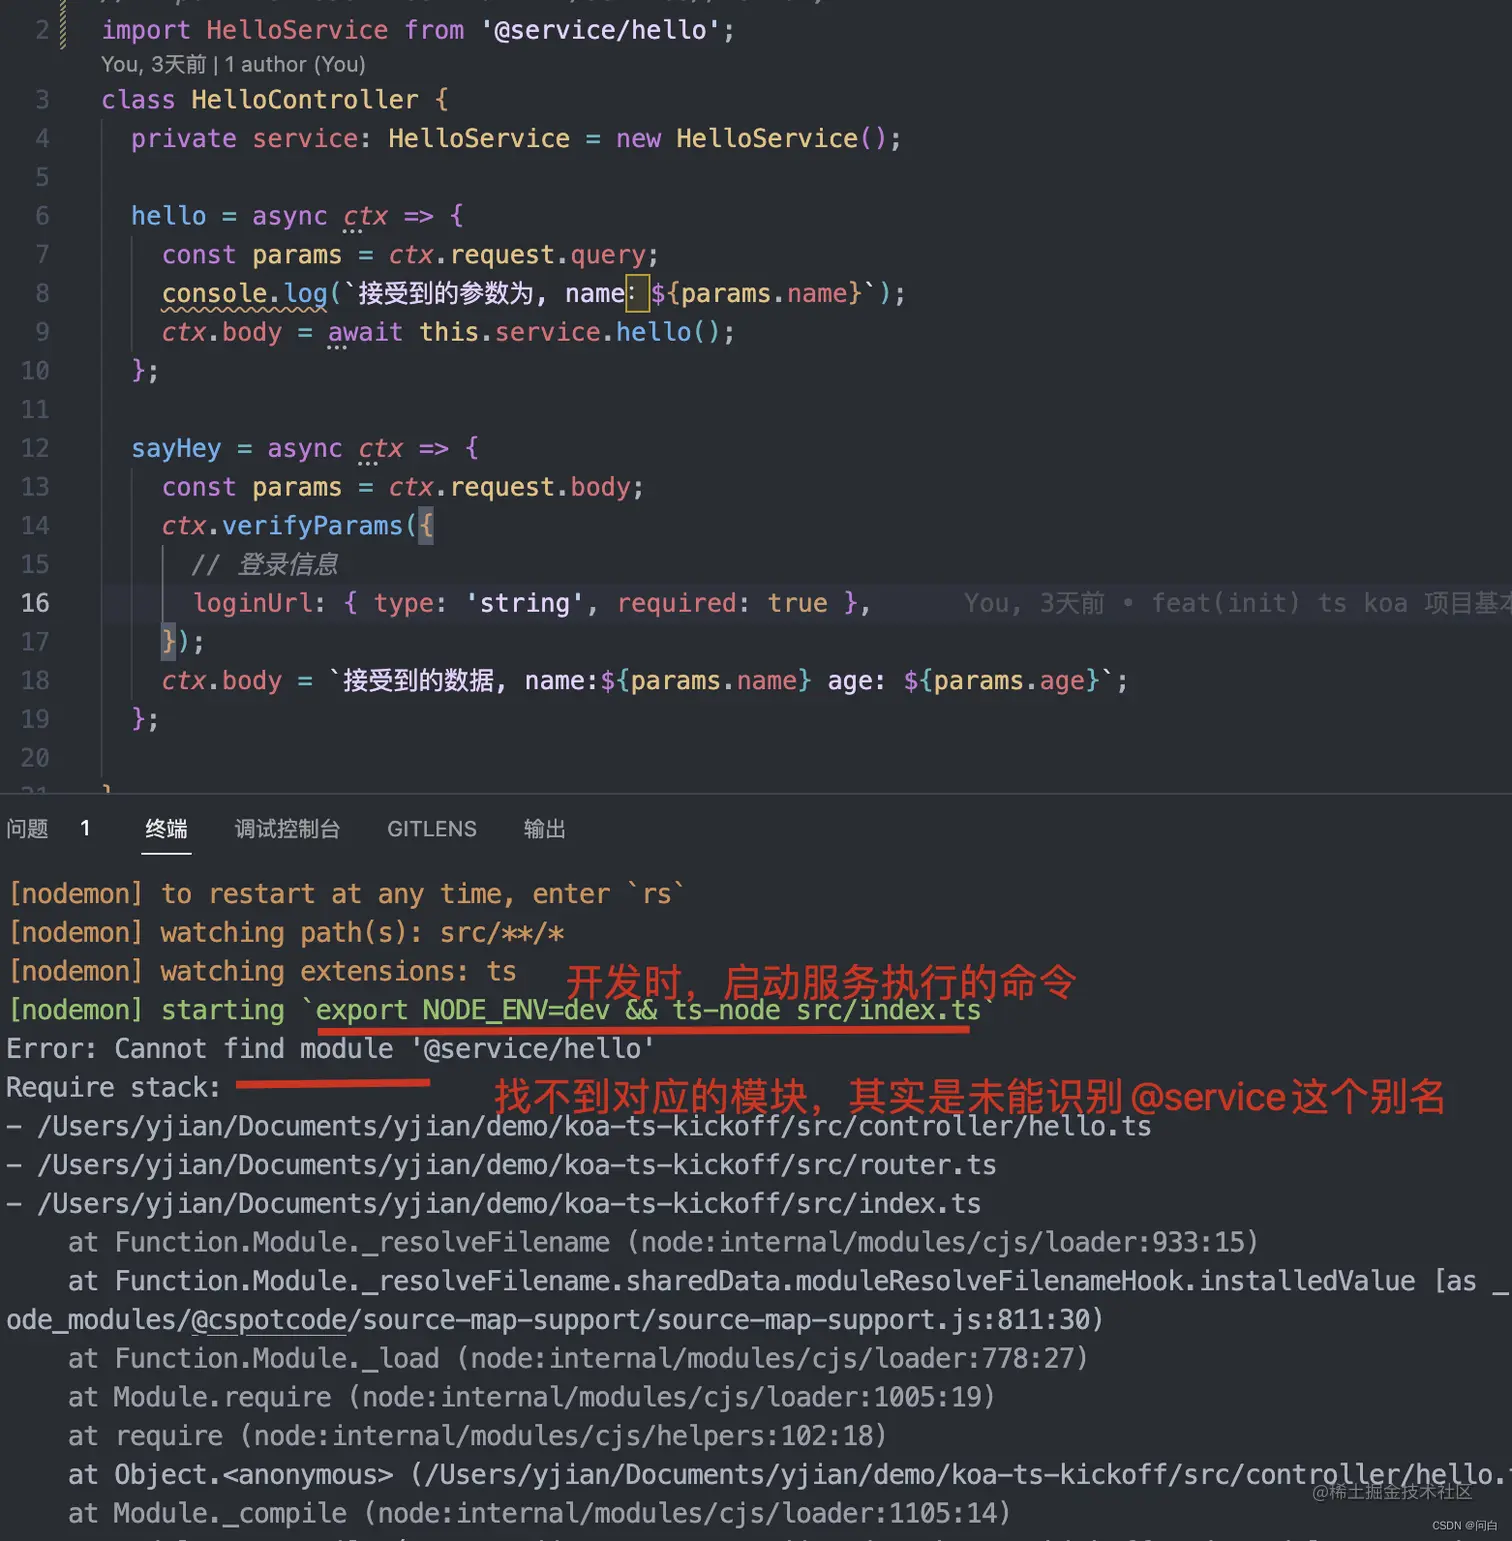Click 'at require' helpers:102:18 stack line

click(478, 1436)
